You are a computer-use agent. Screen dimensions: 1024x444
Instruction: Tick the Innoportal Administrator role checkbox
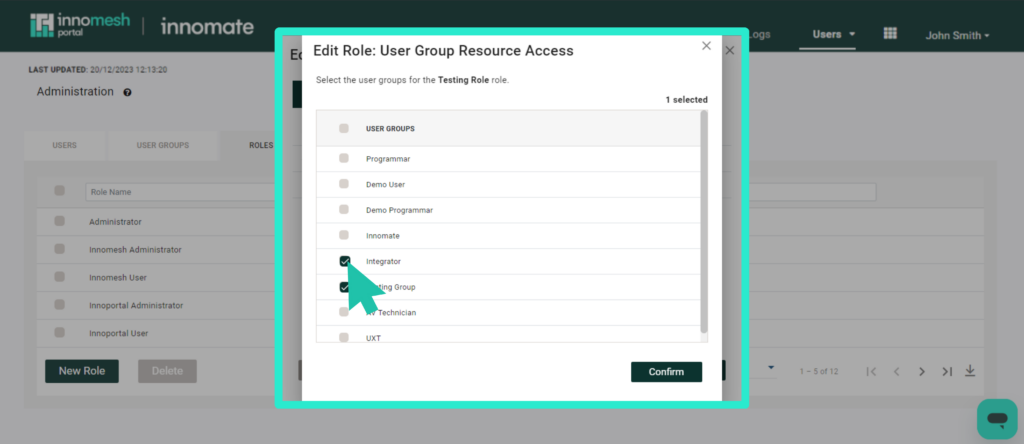pyautogui.click(x=59, y=305)
